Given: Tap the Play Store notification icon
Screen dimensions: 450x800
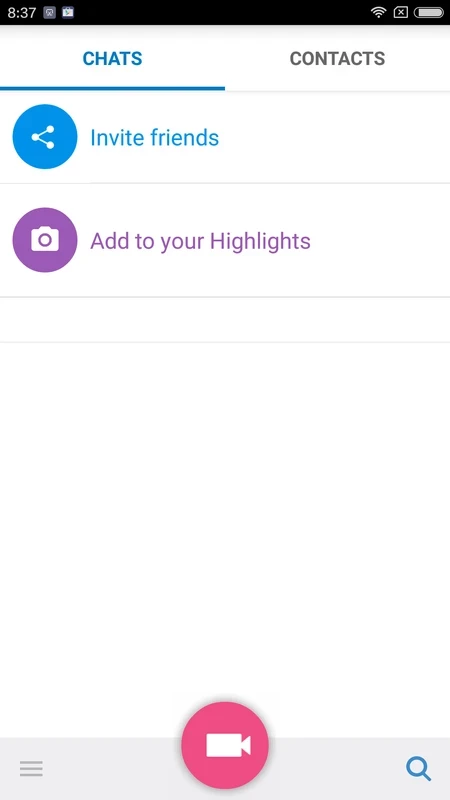Looking at the screenshot, I should [x=68, y=12].
